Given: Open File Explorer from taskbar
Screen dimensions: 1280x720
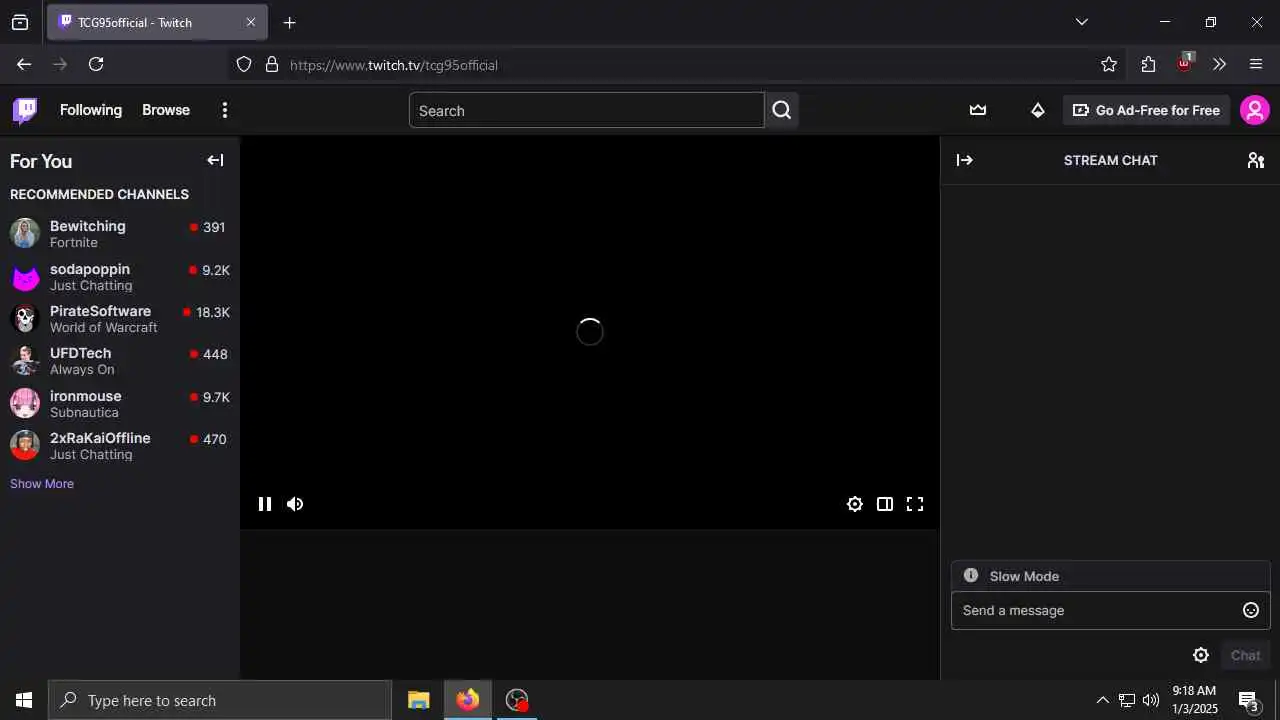Looking at the screenshot, I should click(419, 700).
